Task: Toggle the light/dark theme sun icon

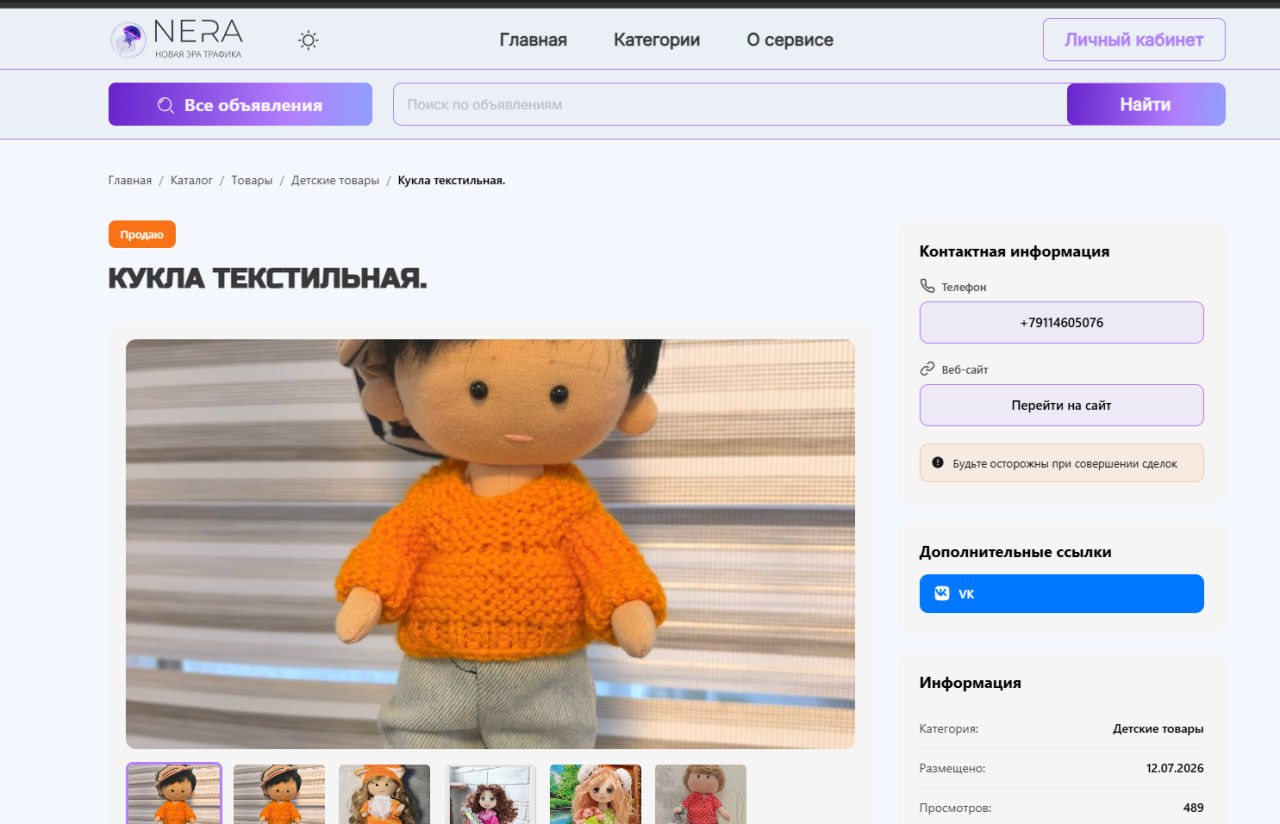Action: [308, 40]
